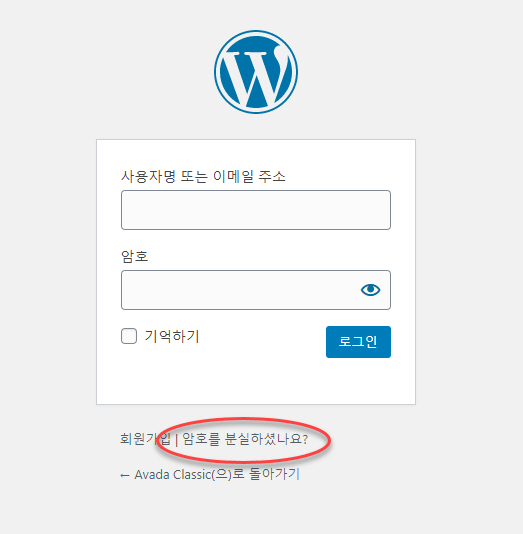Viewport: 523px width, 534px height.
Task: Focus the 사용자명 또는 이메일 주소 input field
Action: (256, 210)
